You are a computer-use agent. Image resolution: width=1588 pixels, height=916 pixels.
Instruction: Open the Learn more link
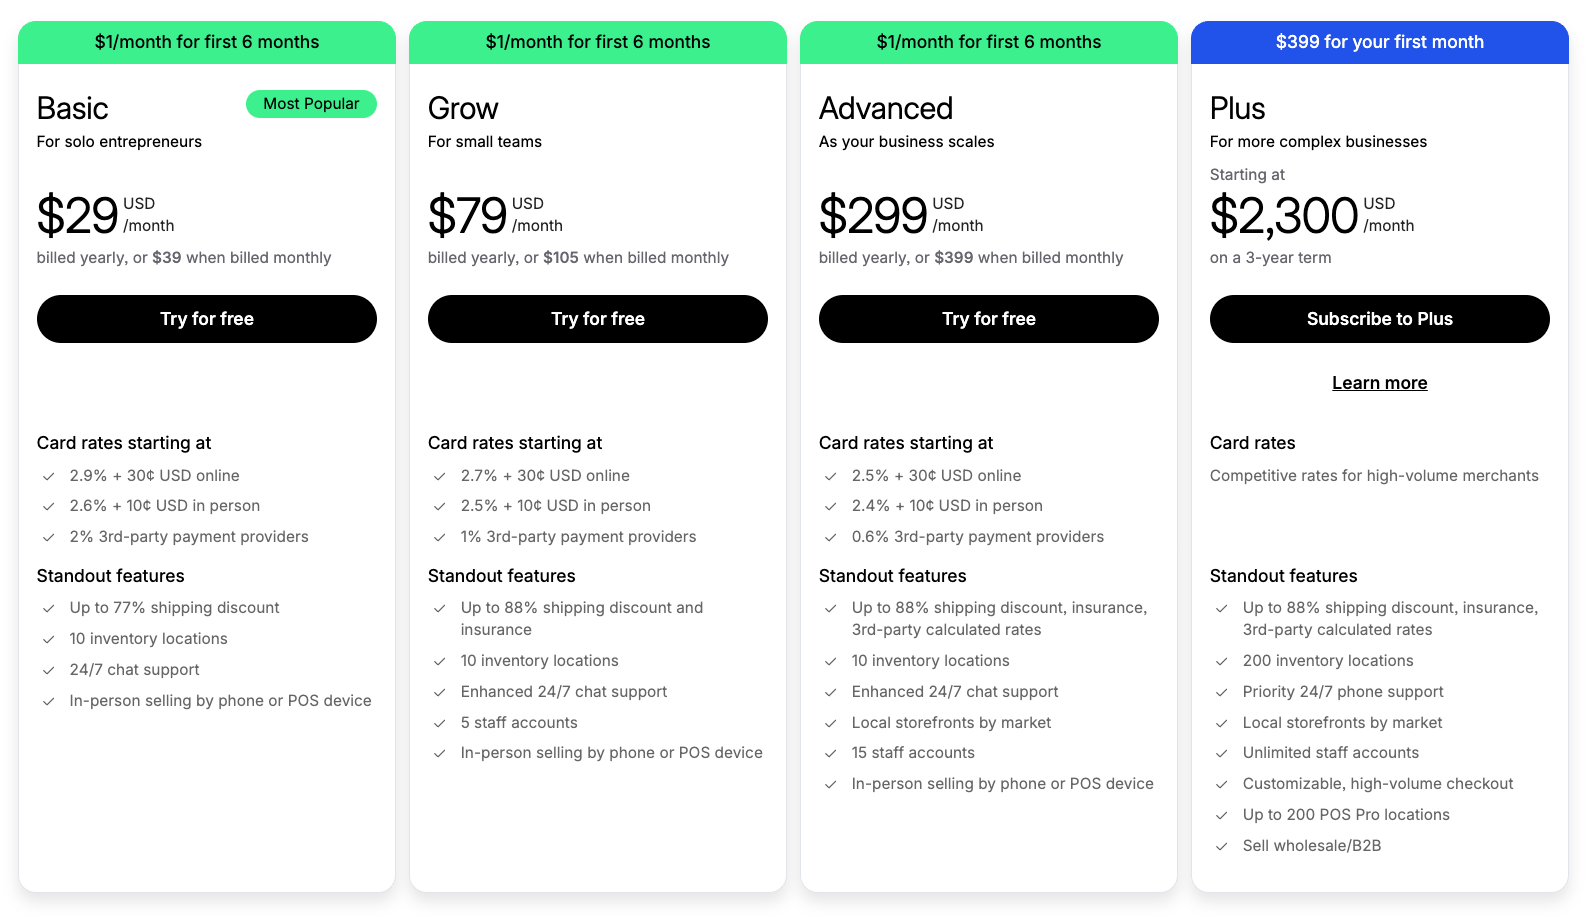click(1379, 383)
